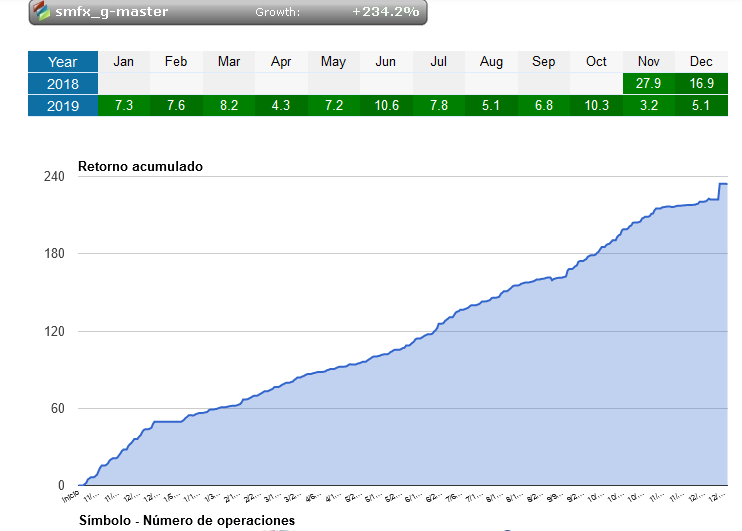Click the 120 y-axis label
Screen dimensions: 742x531
[54, 331]
